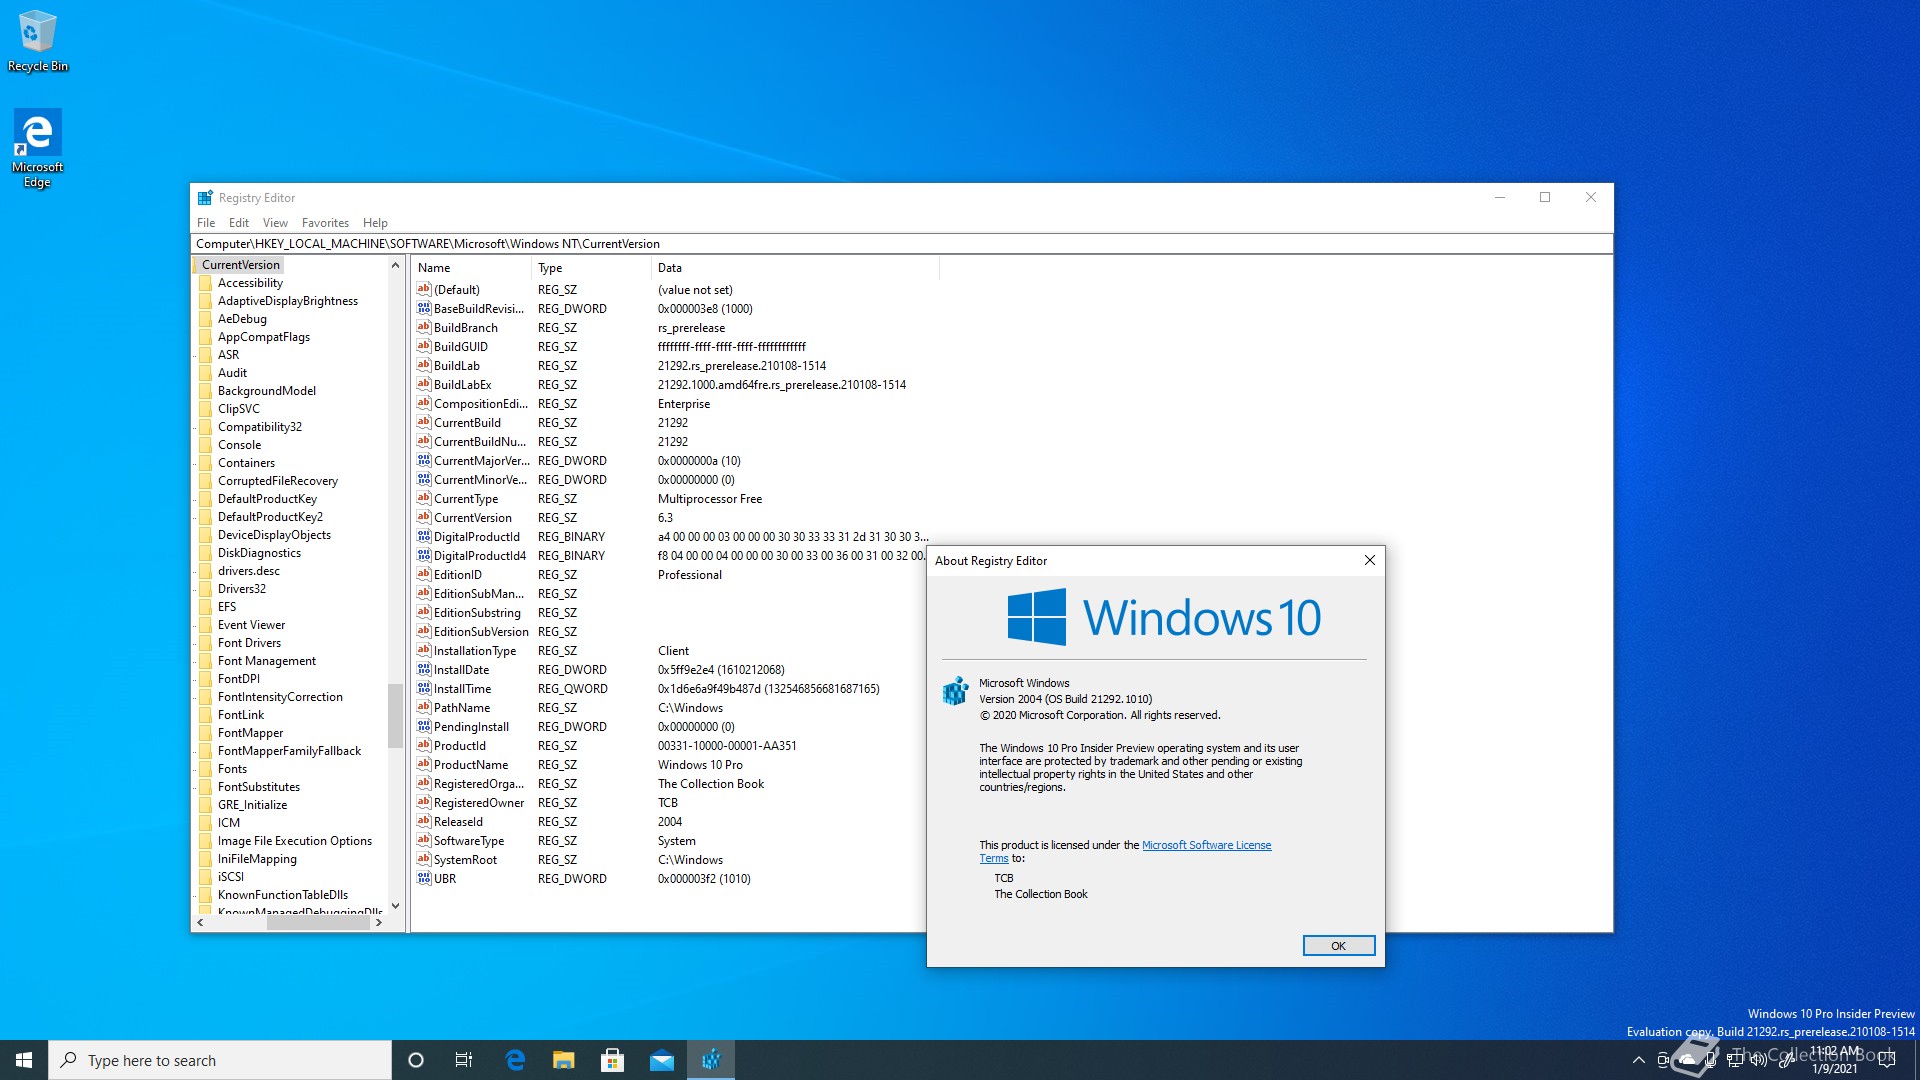Click the Name column header
Viewport: 1920px width, 1080px height.
click(471, 268)
